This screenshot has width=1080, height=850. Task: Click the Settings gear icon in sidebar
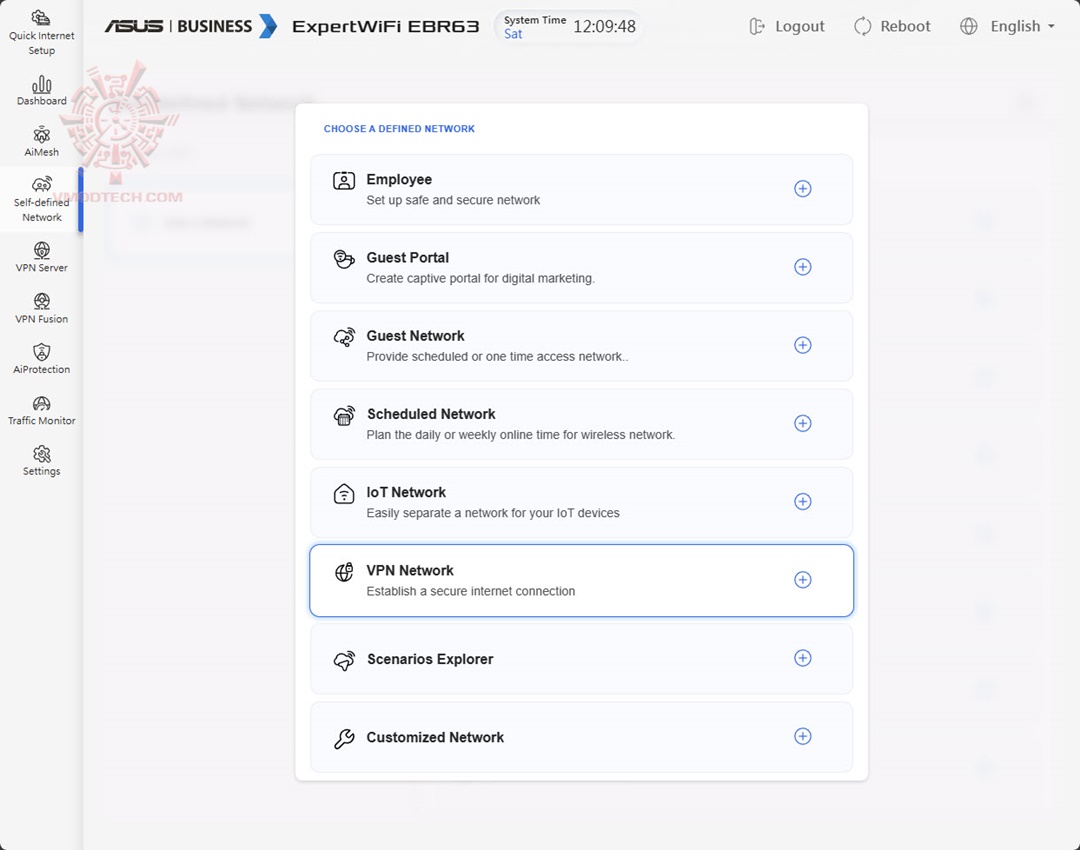click(x=42, y=455)
